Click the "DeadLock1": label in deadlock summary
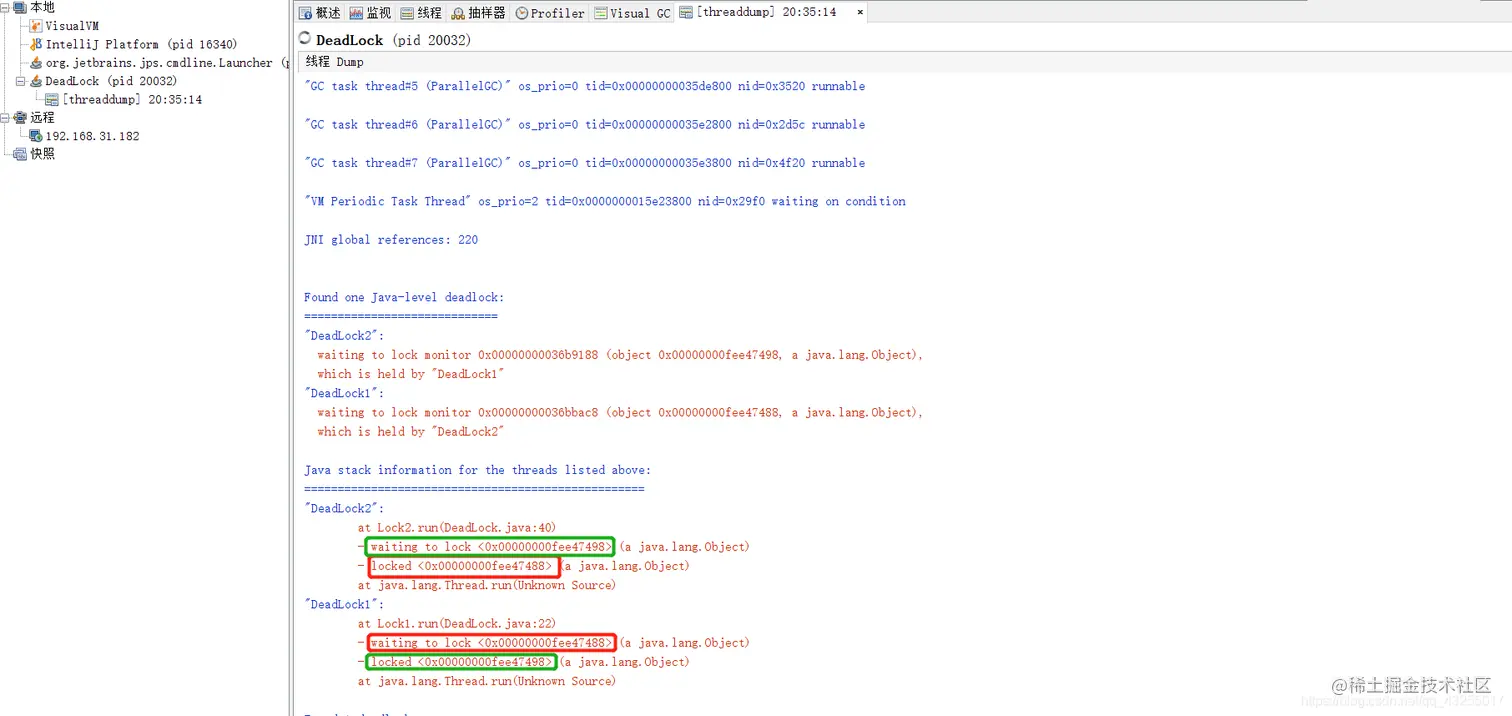This screenshot has width=1512, height=716. pyautogui.click(x=344, y=393)
